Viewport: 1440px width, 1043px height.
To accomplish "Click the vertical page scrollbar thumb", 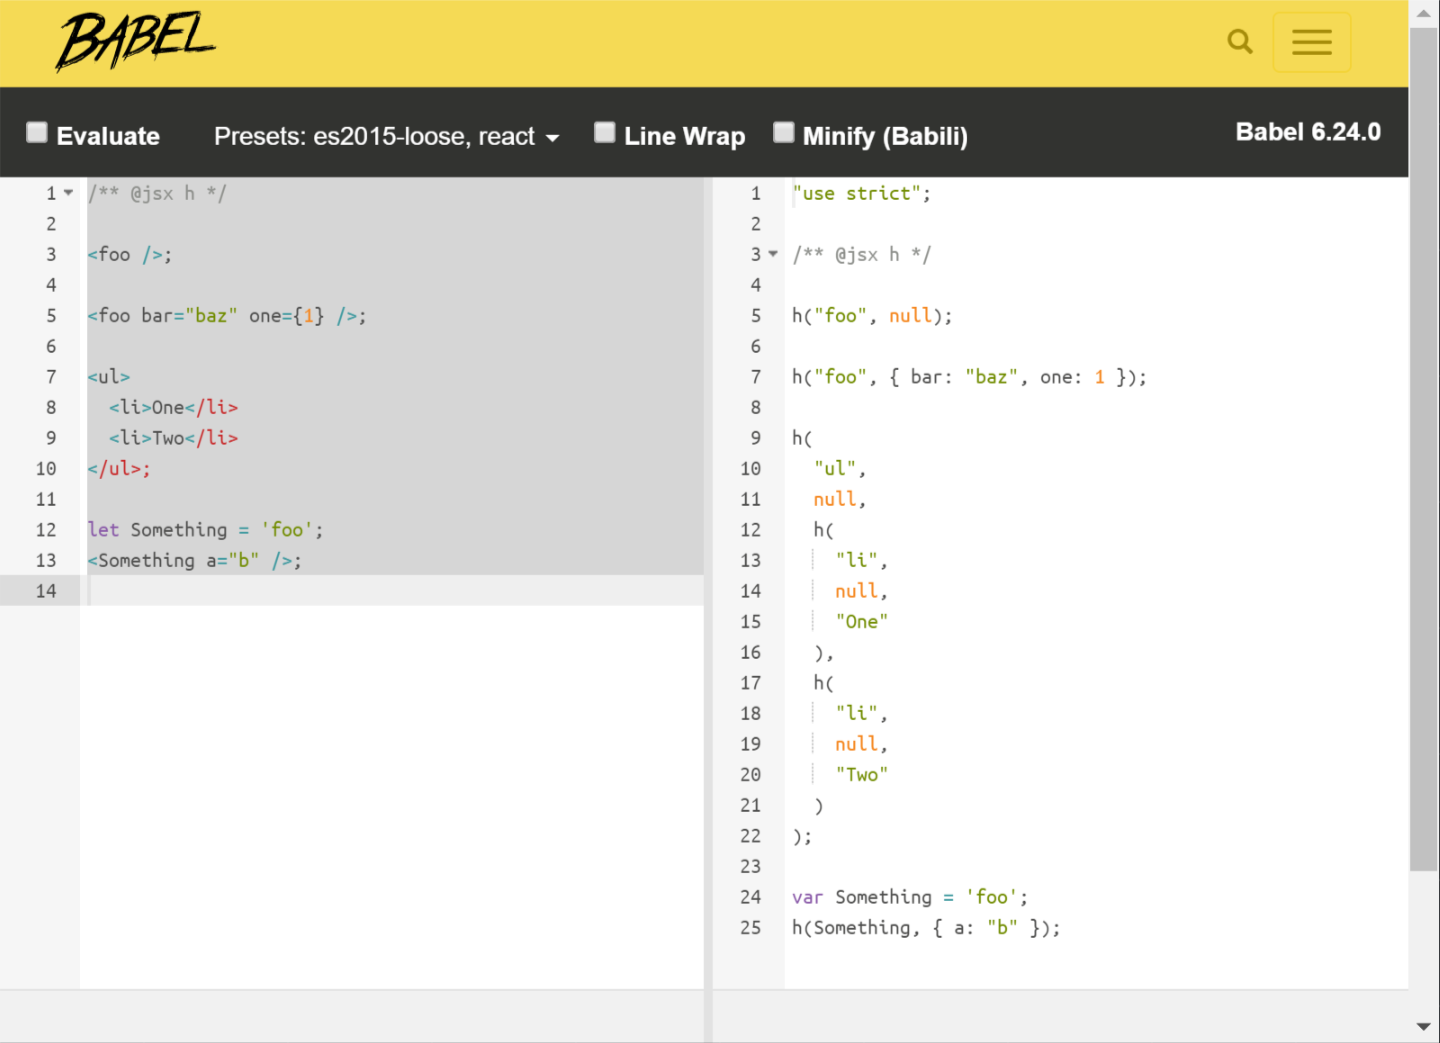I will pyautogui.click(x=1424, y=450).
